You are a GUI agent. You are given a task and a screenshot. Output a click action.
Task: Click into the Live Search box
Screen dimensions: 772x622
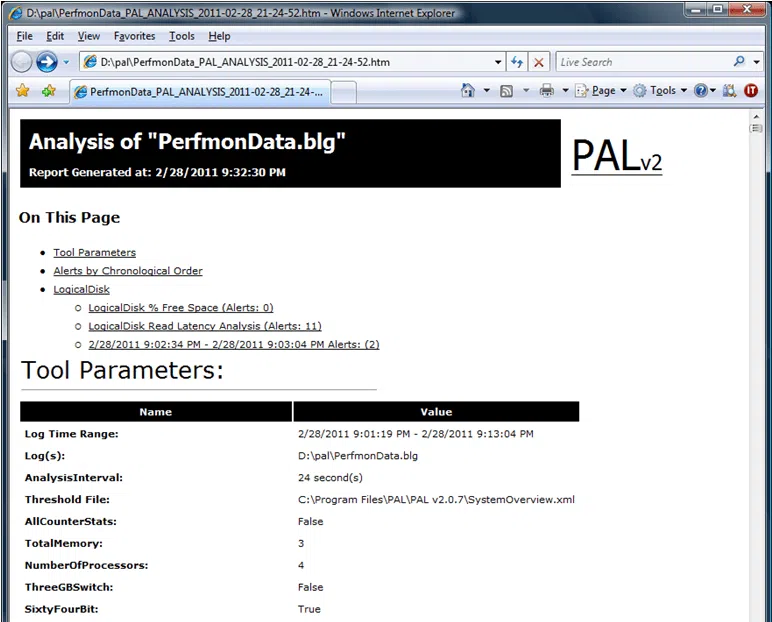643,62
